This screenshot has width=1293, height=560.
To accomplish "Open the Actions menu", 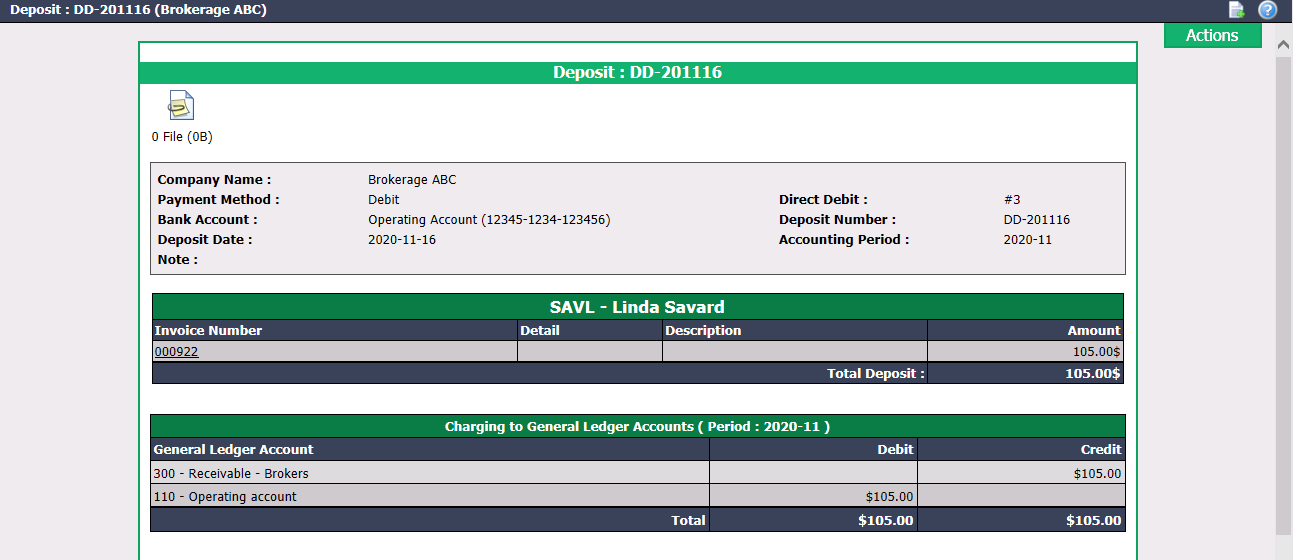I will (1212, 35).
